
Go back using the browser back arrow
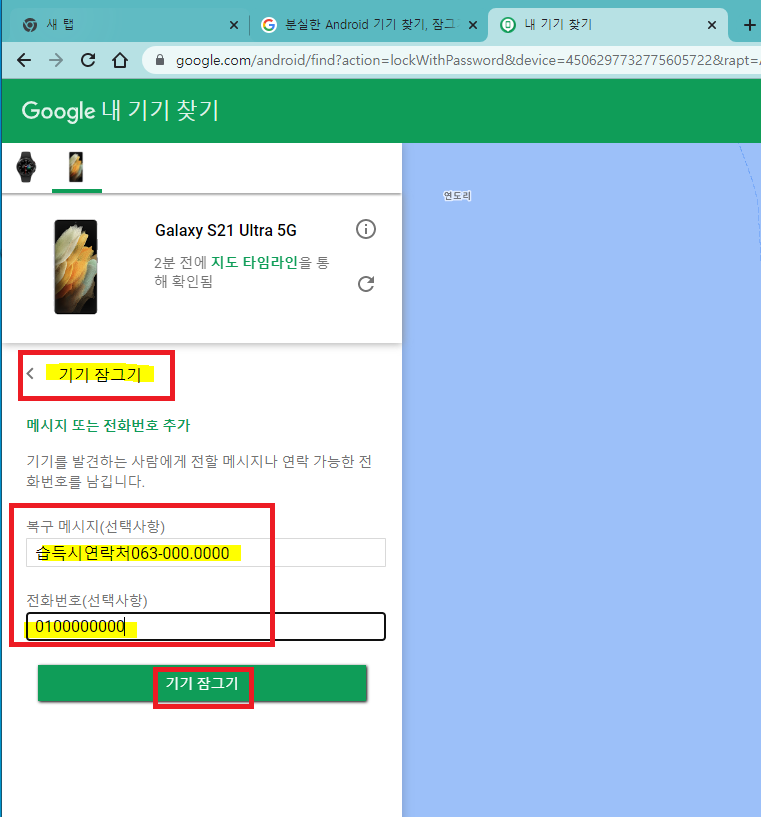tap(24, 60)
